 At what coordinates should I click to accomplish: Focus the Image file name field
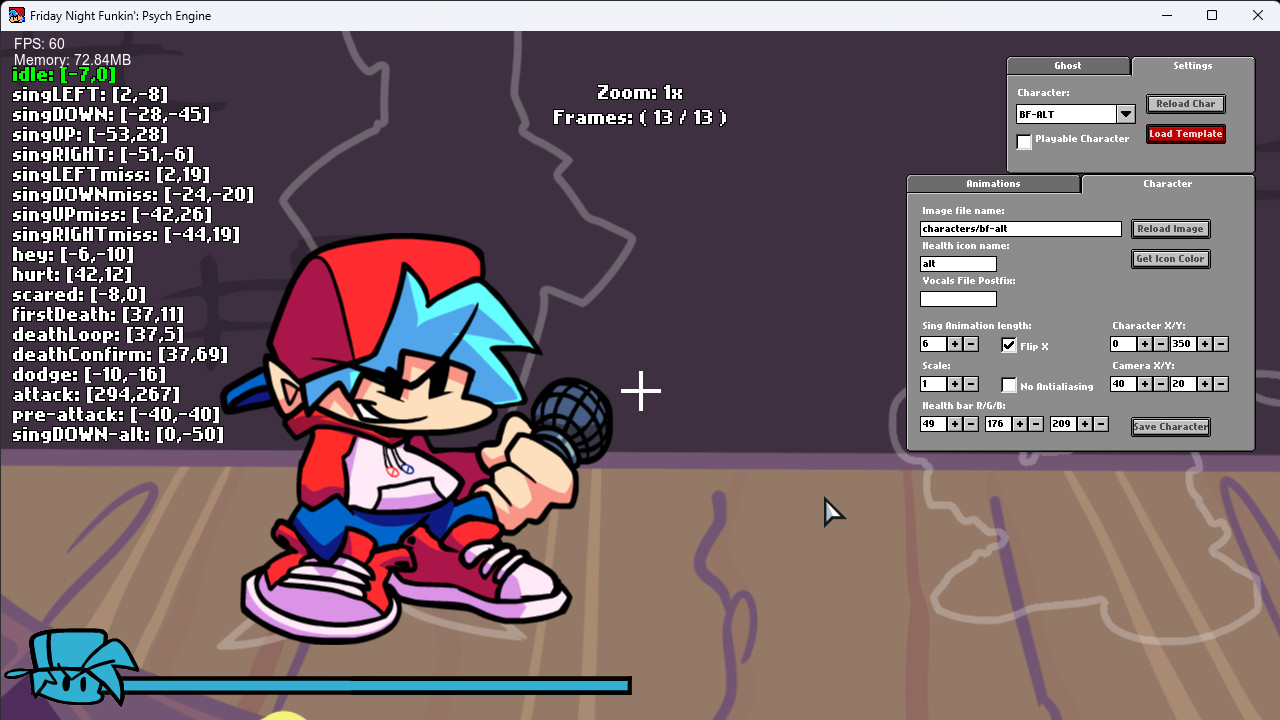pyautogui.click(x=1021, y=229)
